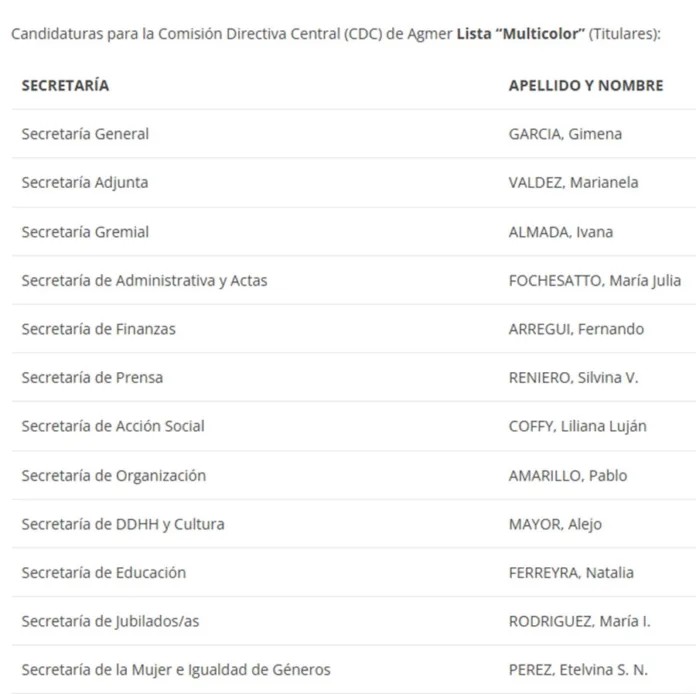Click the name ARREGUI, Fernando

(576, 329)
